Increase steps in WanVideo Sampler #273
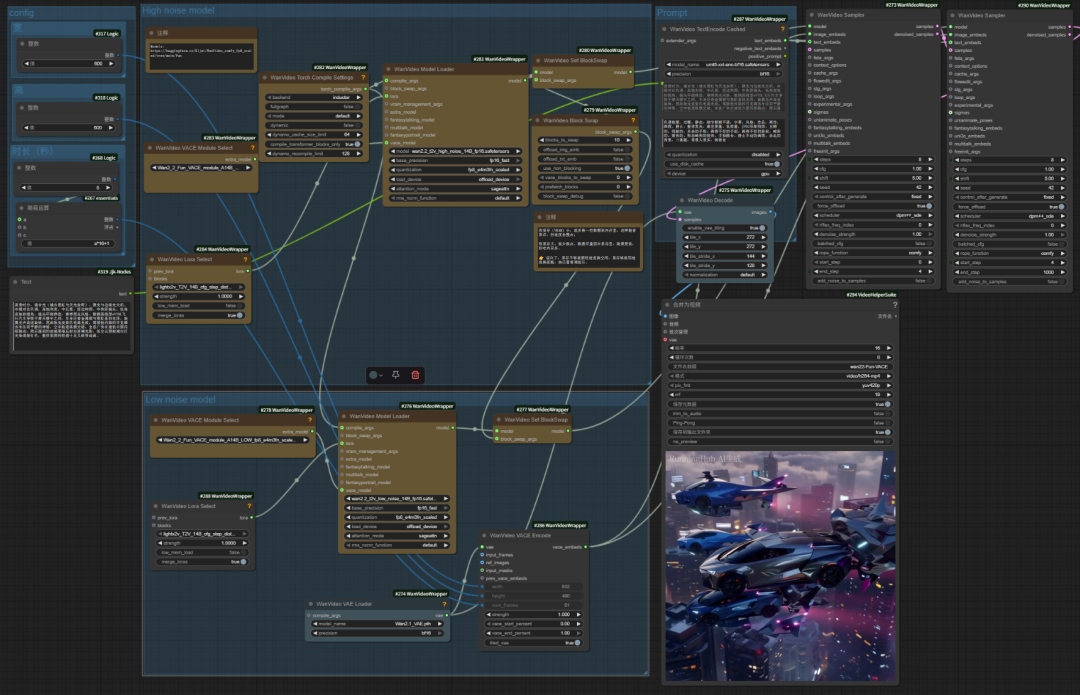The width and height of the screenshot is (1080, 695). pyautogui.click(x=931, y=159)
